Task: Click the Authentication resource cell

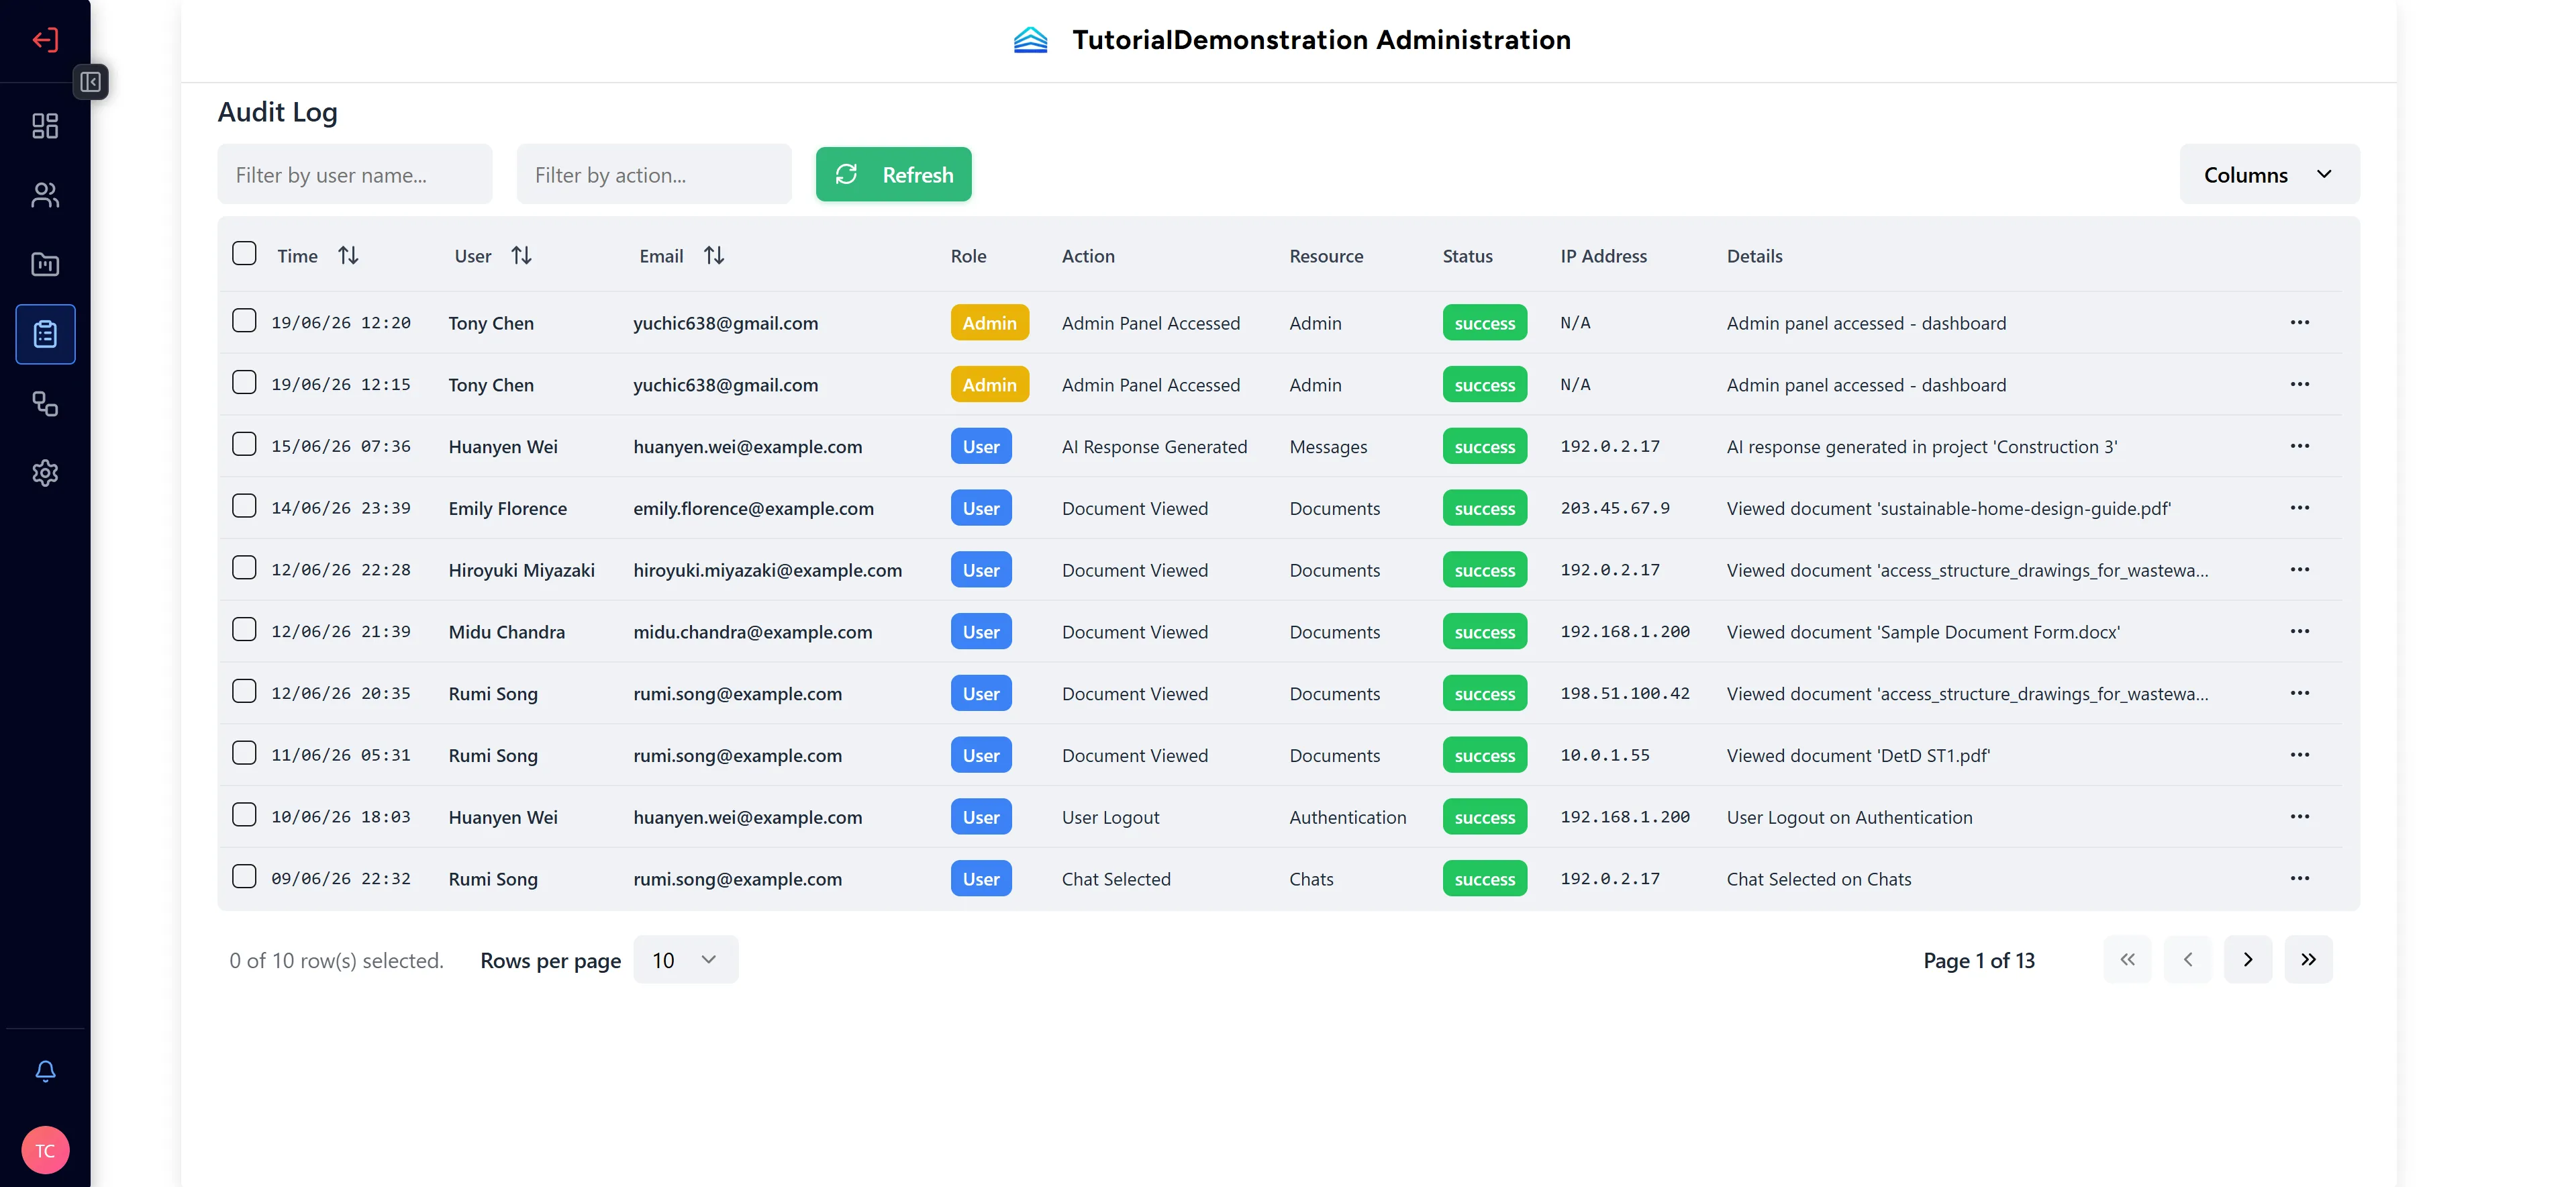Action: pos(1347,817)
